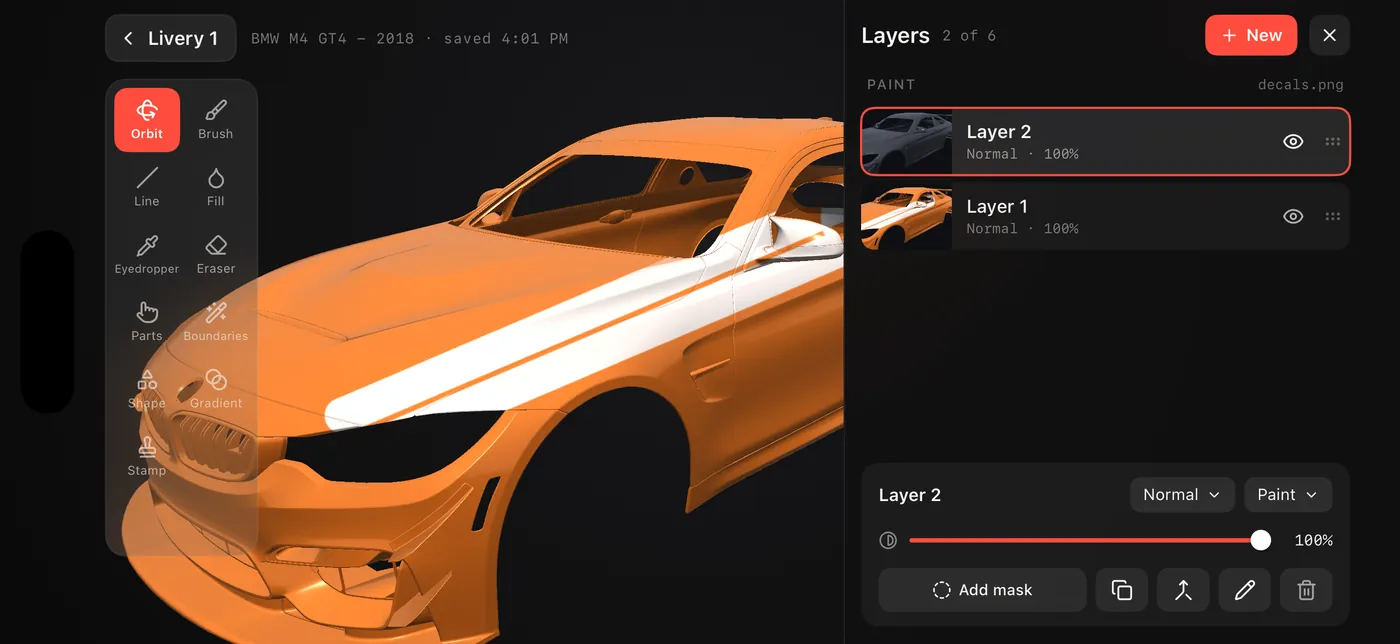Image resolution: width=1400 pixels, height=644 pixels.
Task: Select the Eraser tool
Action: 215,255
